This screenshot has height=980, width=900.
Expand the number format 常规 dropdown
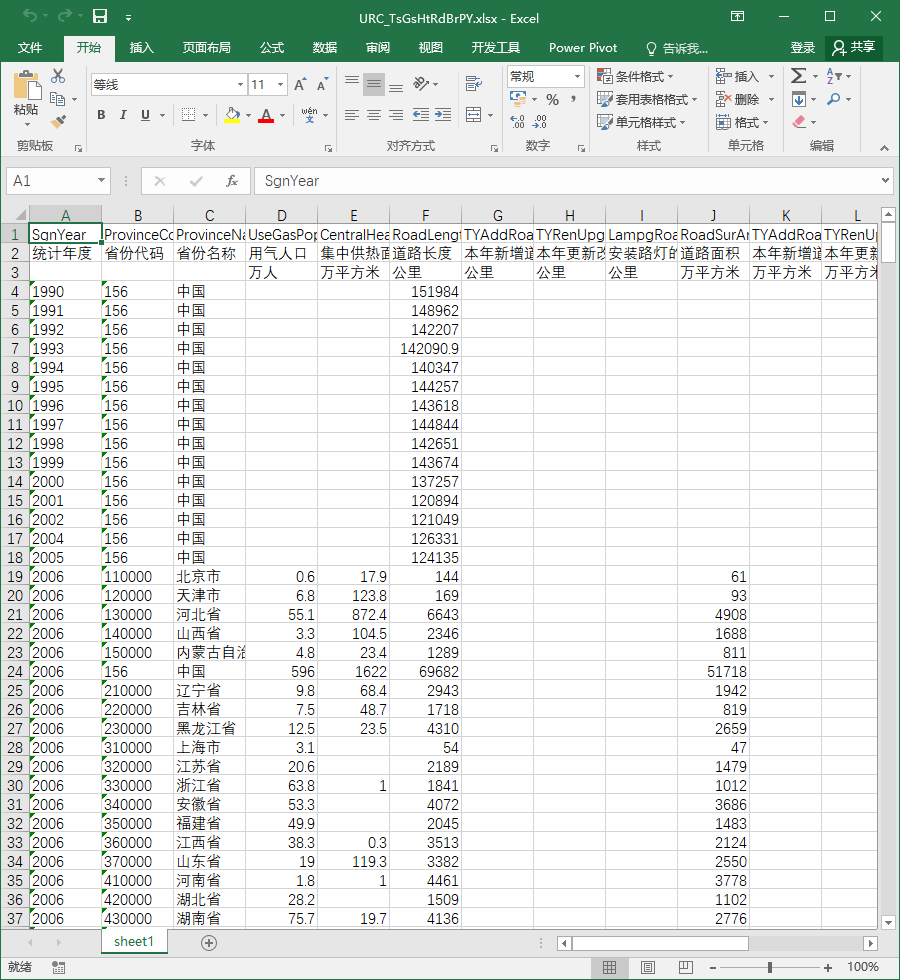coord(577,76)
